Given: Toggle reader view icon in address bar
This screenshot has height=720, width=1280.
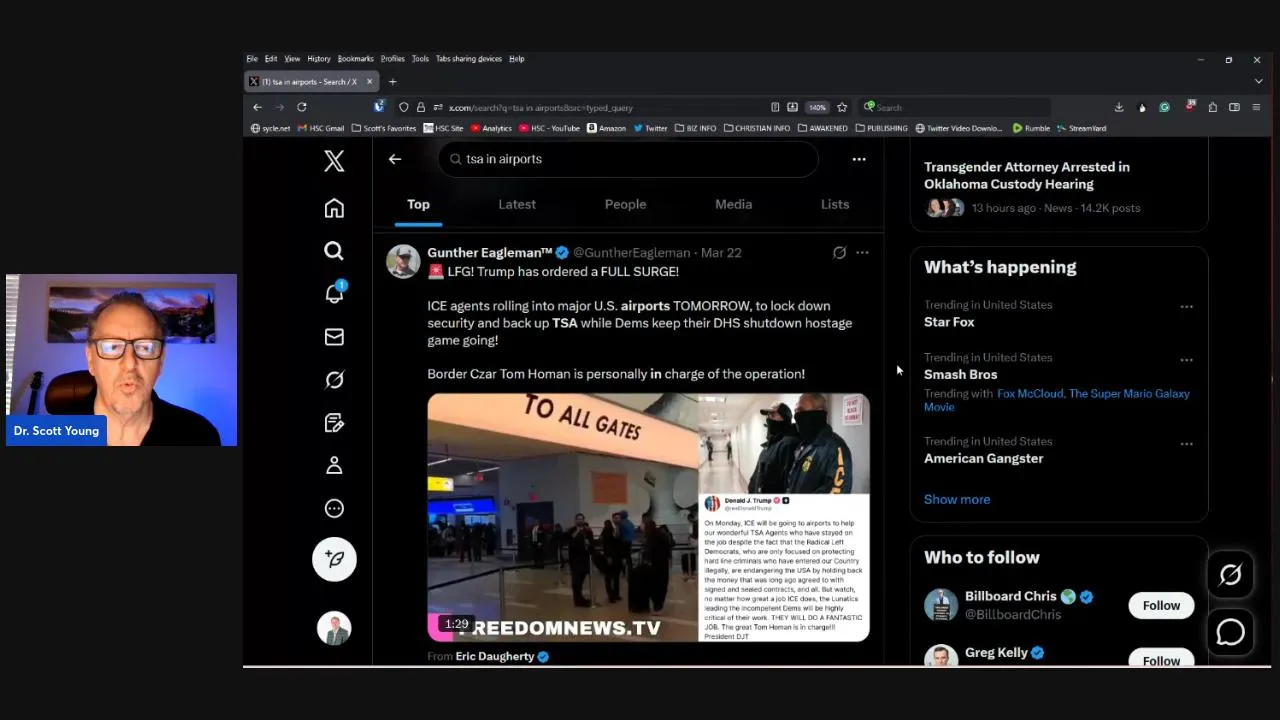Looking at the screenshot, I should tap(775, 107).
